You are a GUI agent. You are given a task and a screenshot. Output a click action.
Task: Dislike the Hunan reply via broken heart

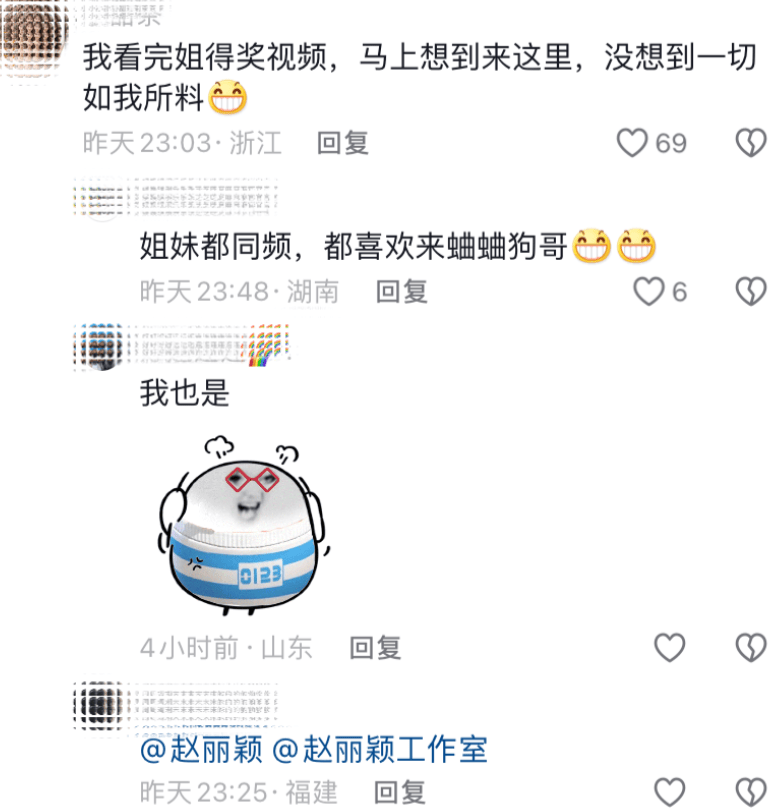(x=751, y=292)
